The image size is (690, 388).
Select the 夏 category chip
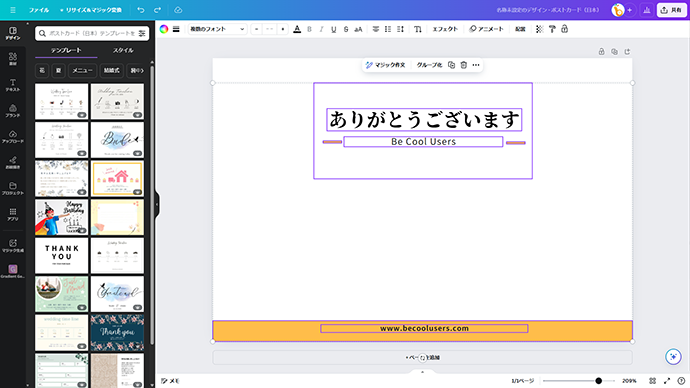(x=59, y=70)
